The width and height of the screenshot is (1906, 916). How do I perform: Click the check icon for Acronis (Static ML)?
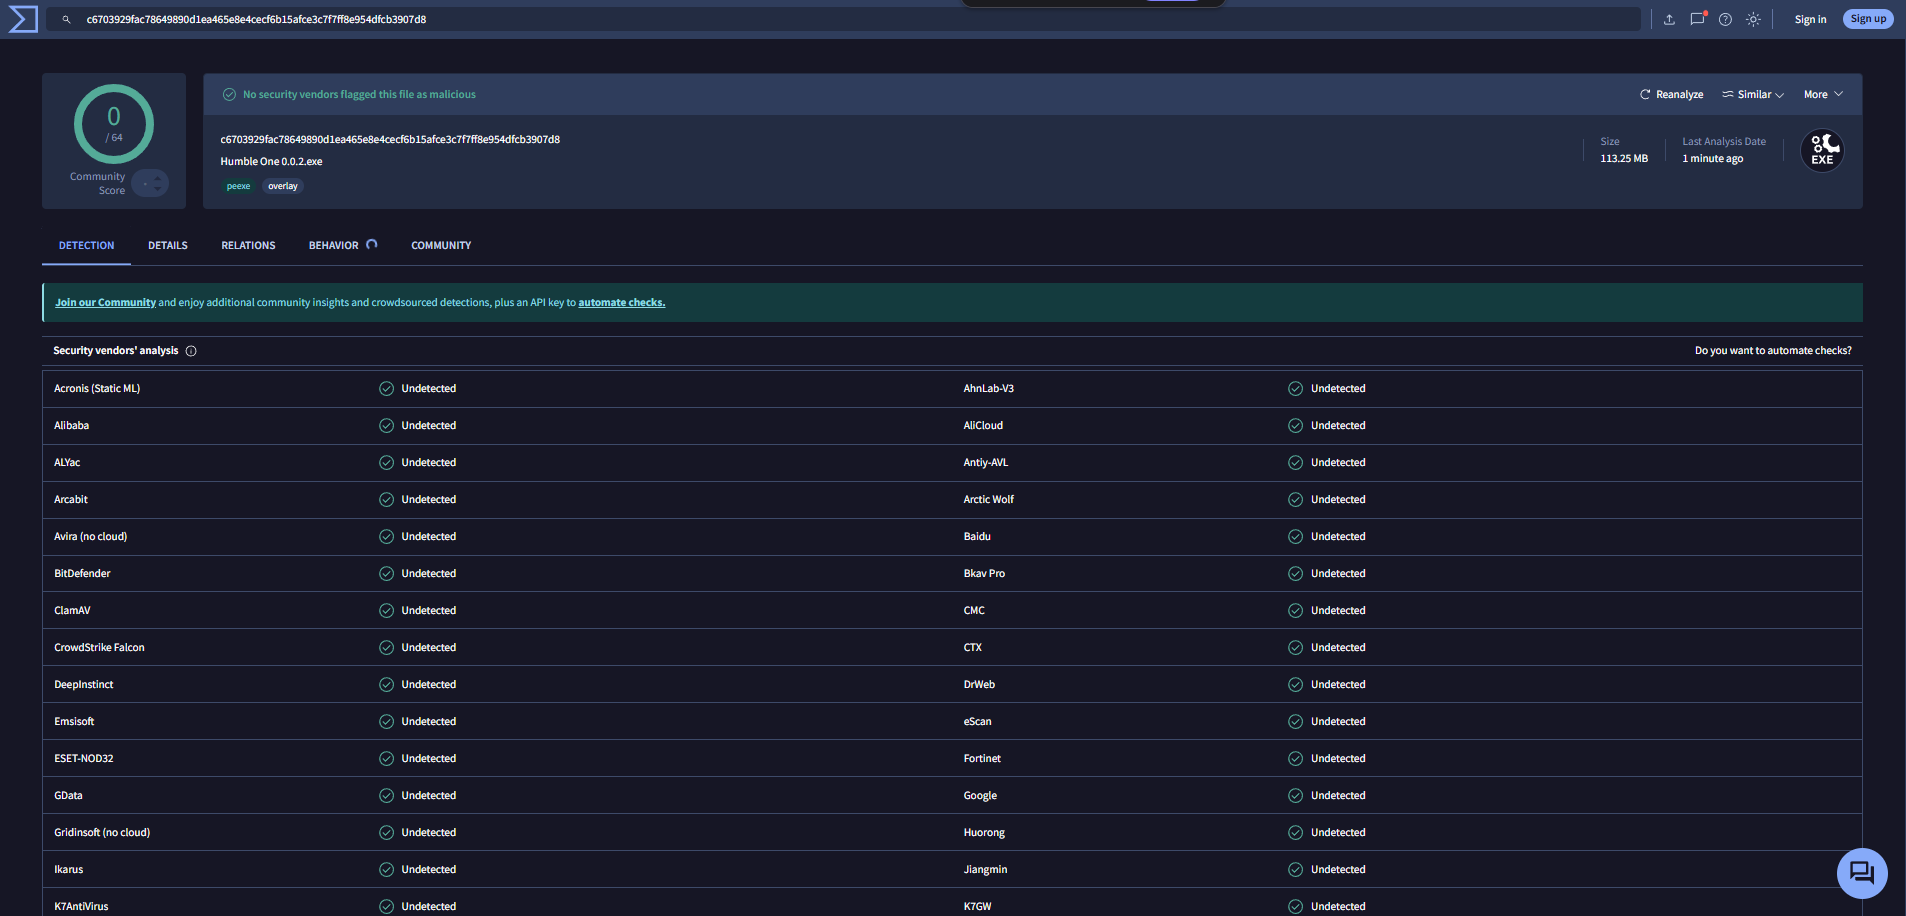click(386, 389)
